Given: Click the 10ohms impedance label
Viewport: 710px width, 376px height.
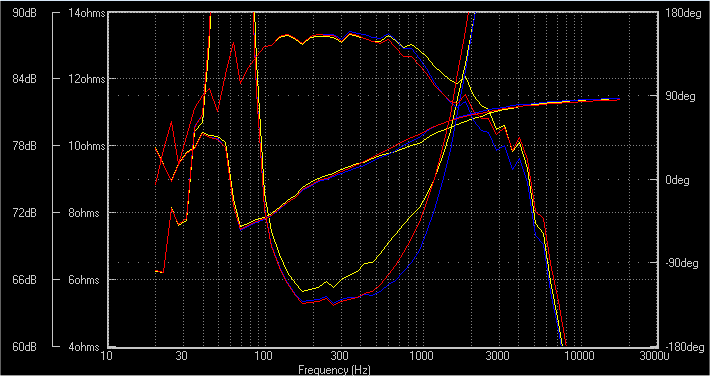Looking at the screenshot, I should click(x=86, y=146).
